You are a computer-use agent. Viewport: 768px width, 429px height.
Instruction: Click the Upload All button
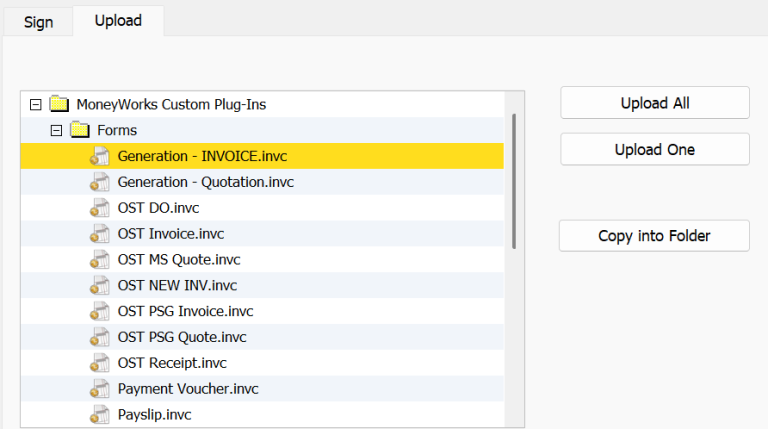pyautogui.click(x=655, y=103)
